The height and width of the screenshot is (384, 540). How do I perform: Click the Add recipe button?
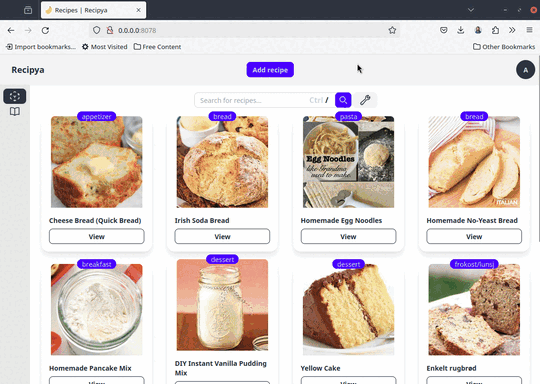point(270,70)
